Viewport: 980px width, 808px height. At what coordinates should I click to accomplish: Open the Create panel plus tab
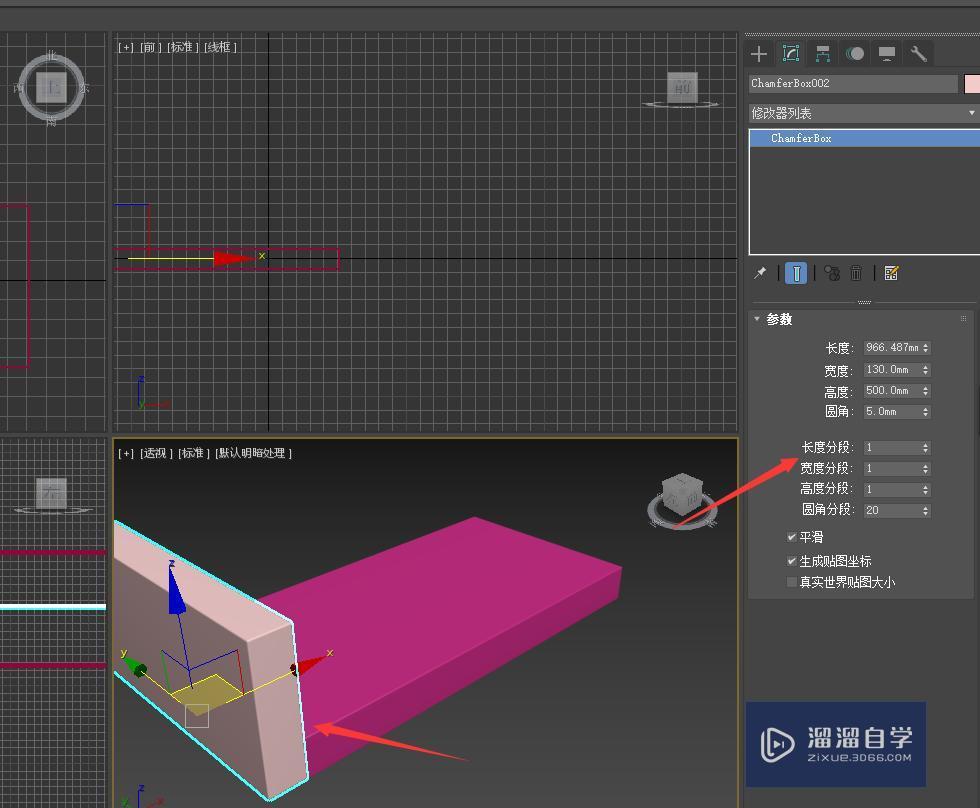(x=759, y=54)
